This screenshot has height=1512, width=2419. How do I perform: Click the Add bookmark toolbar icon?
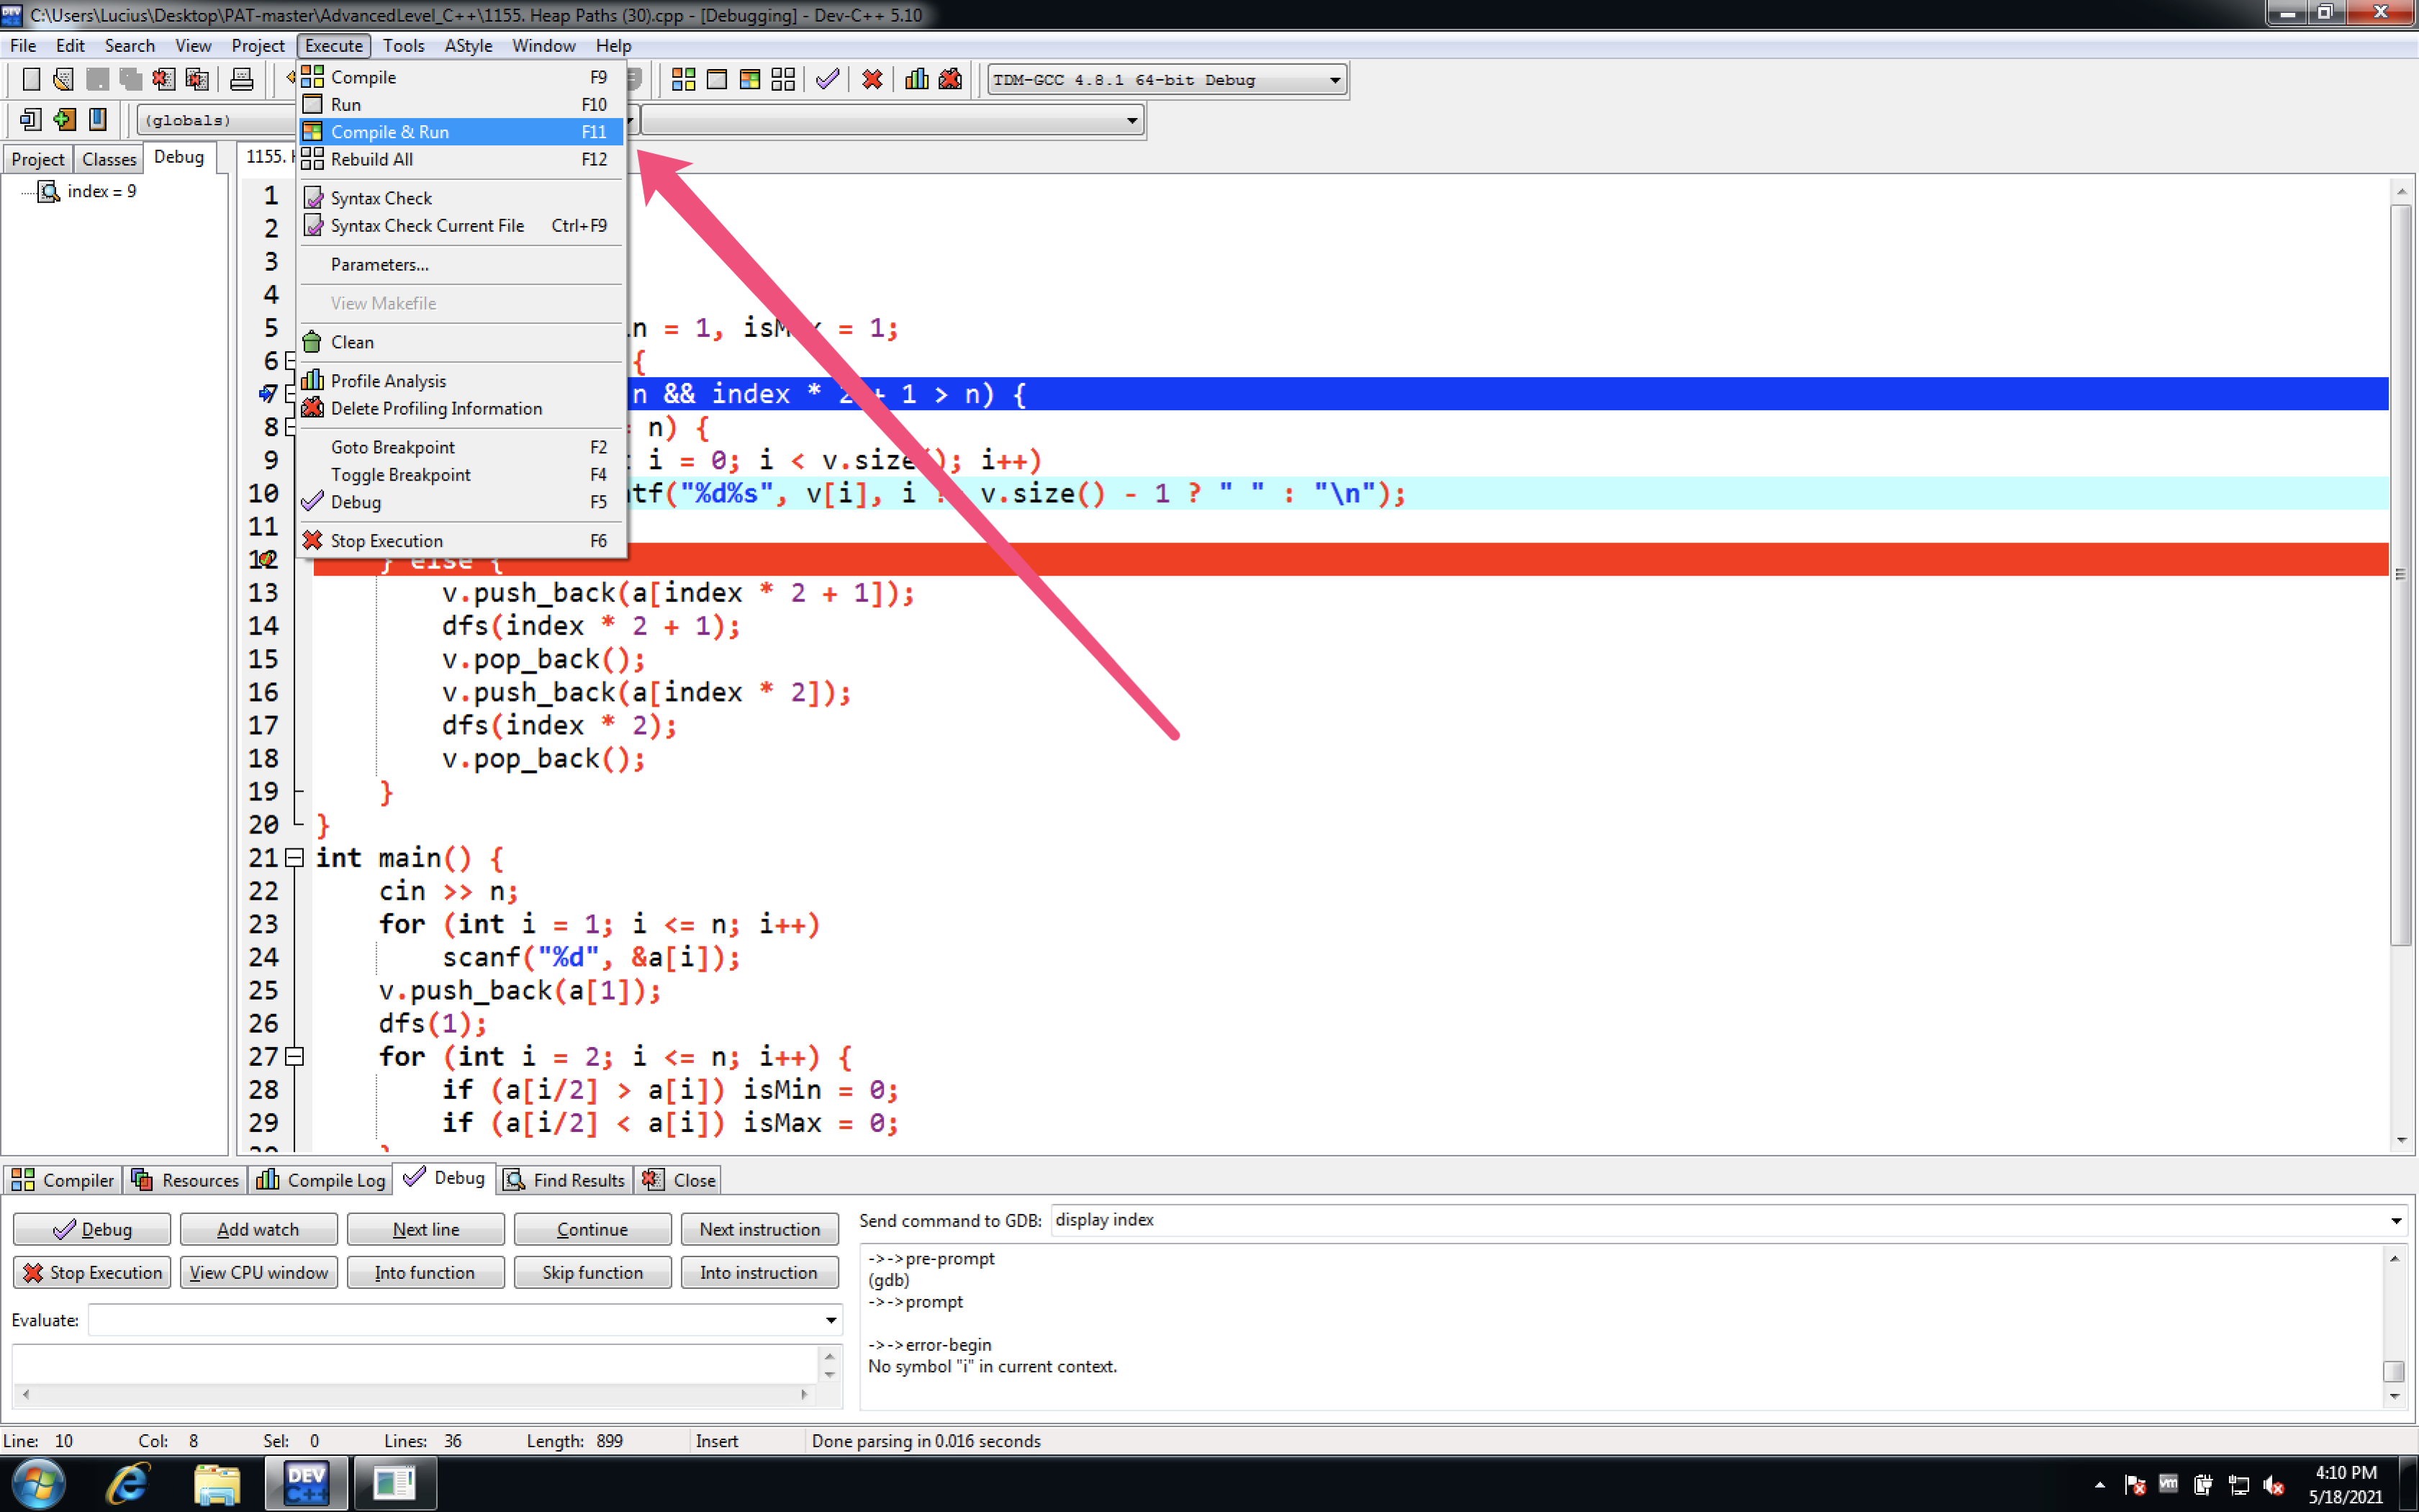pos(64,120)
